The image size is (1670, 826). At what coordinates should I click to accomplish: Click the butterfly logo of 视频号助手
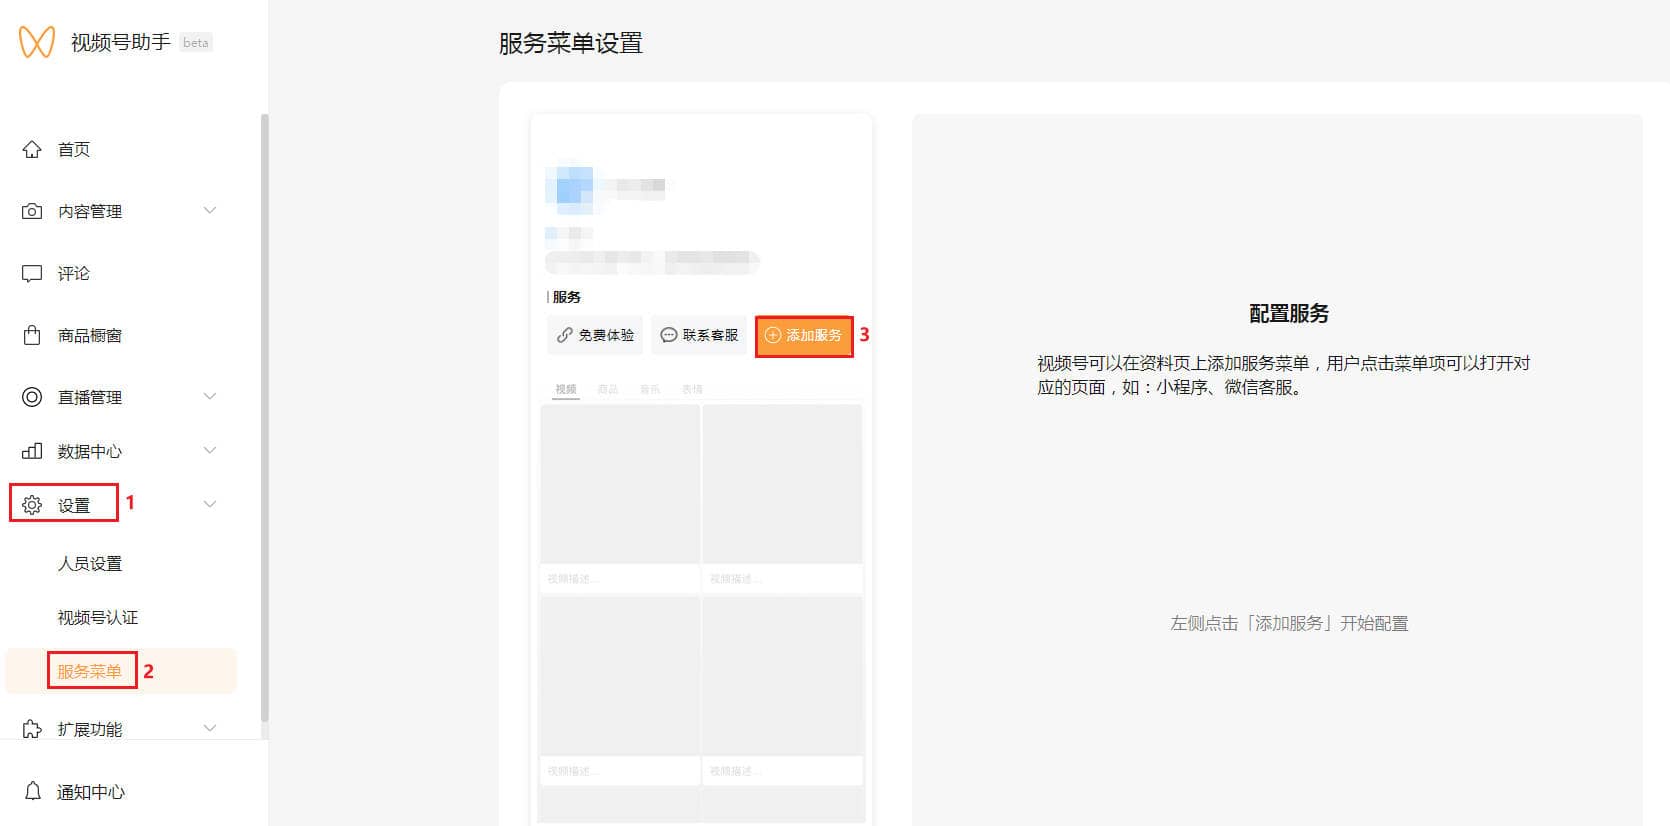click(x=37, y=42)
